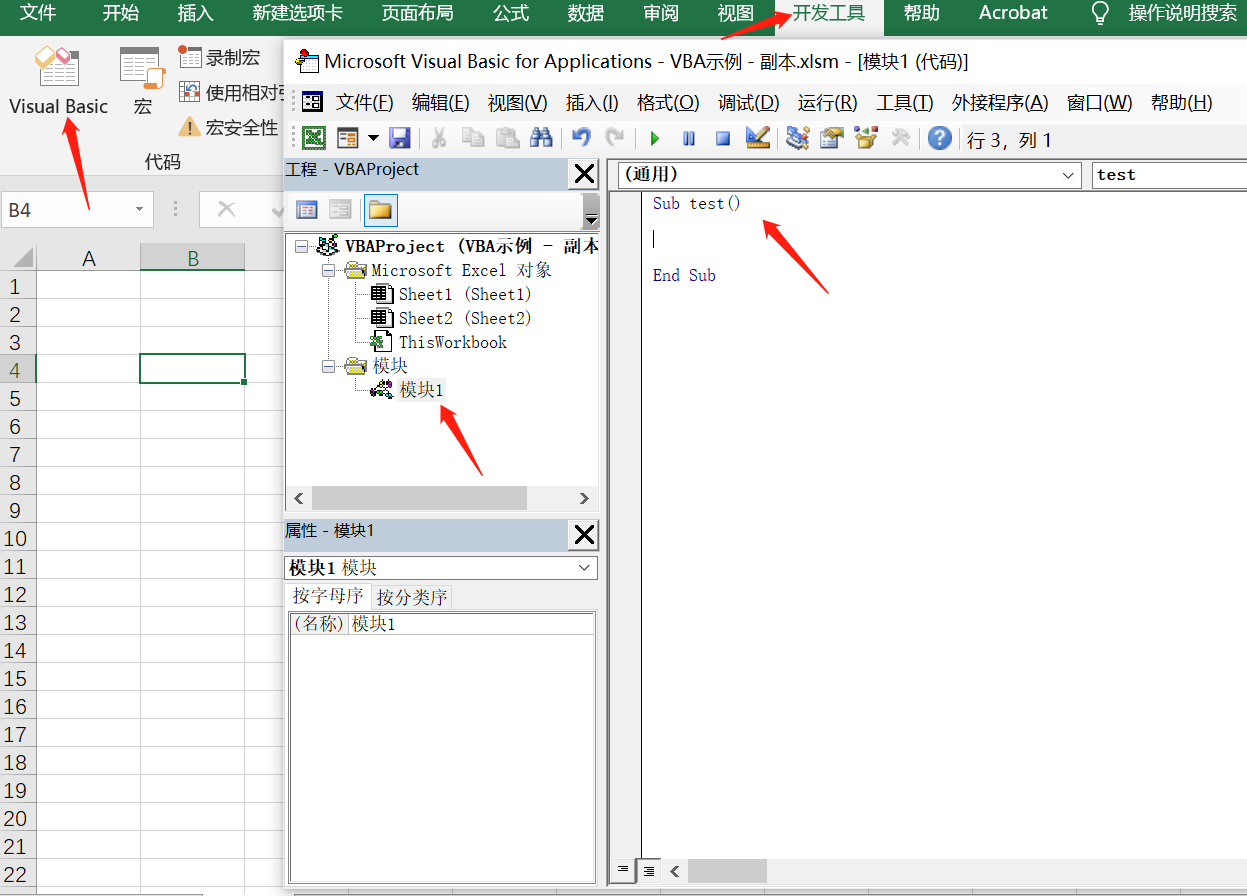Open the 插入(I) menu
This screenshot has width=1247, height=896.
592,103
